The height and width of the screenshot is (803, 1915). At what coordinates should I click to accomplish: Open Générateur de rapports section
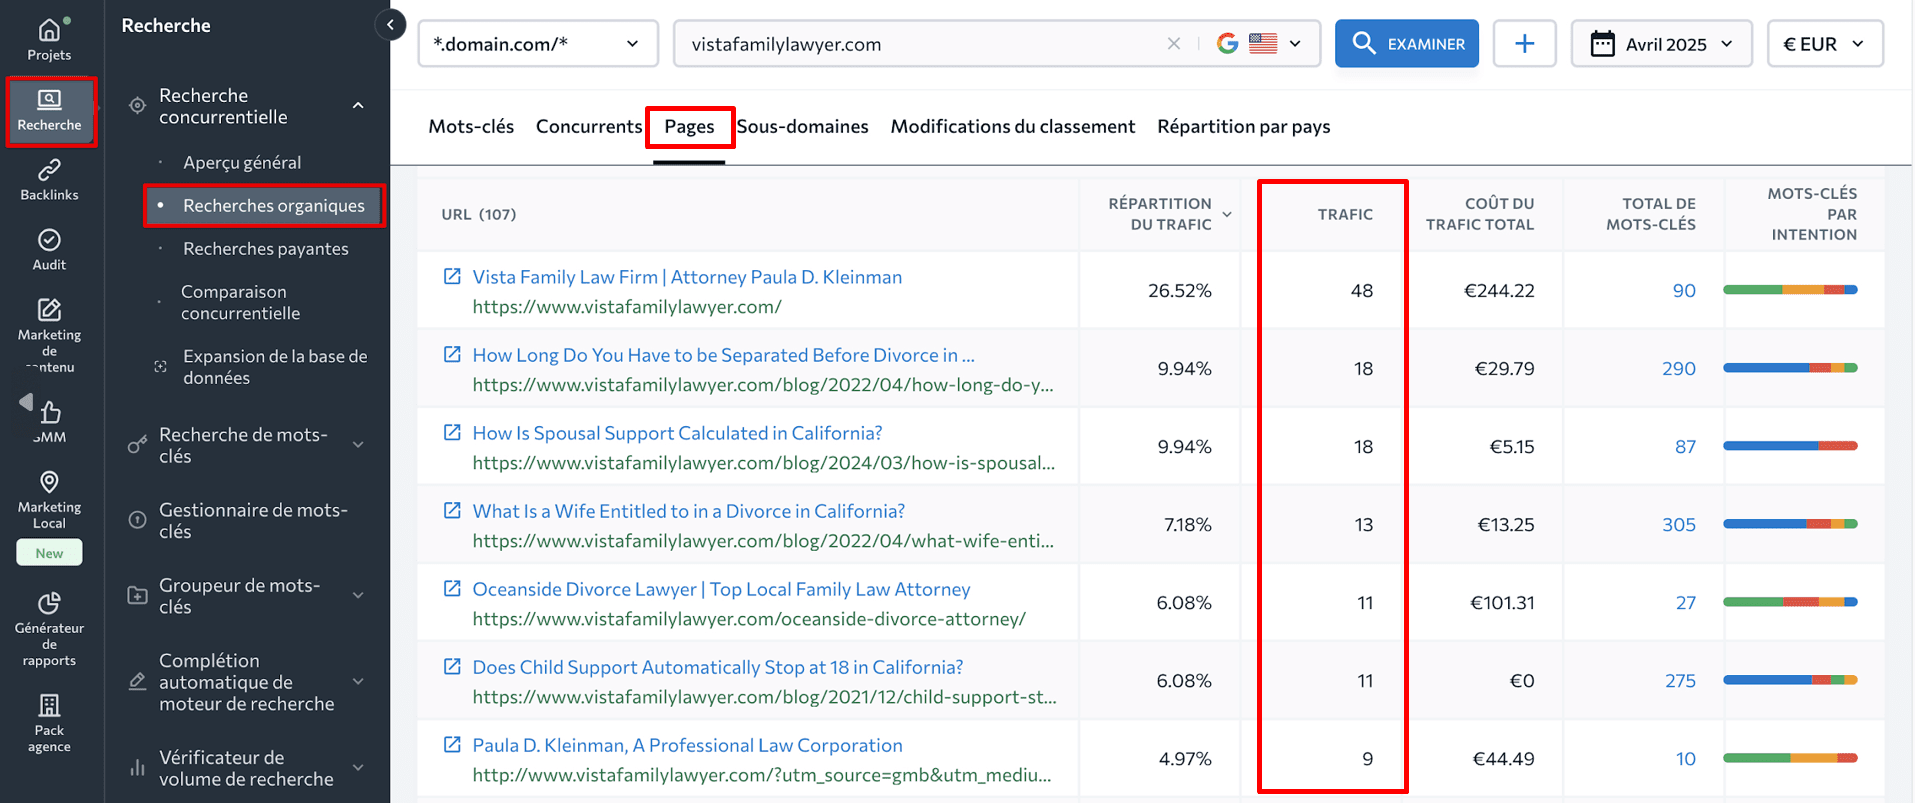click(49, 629)
